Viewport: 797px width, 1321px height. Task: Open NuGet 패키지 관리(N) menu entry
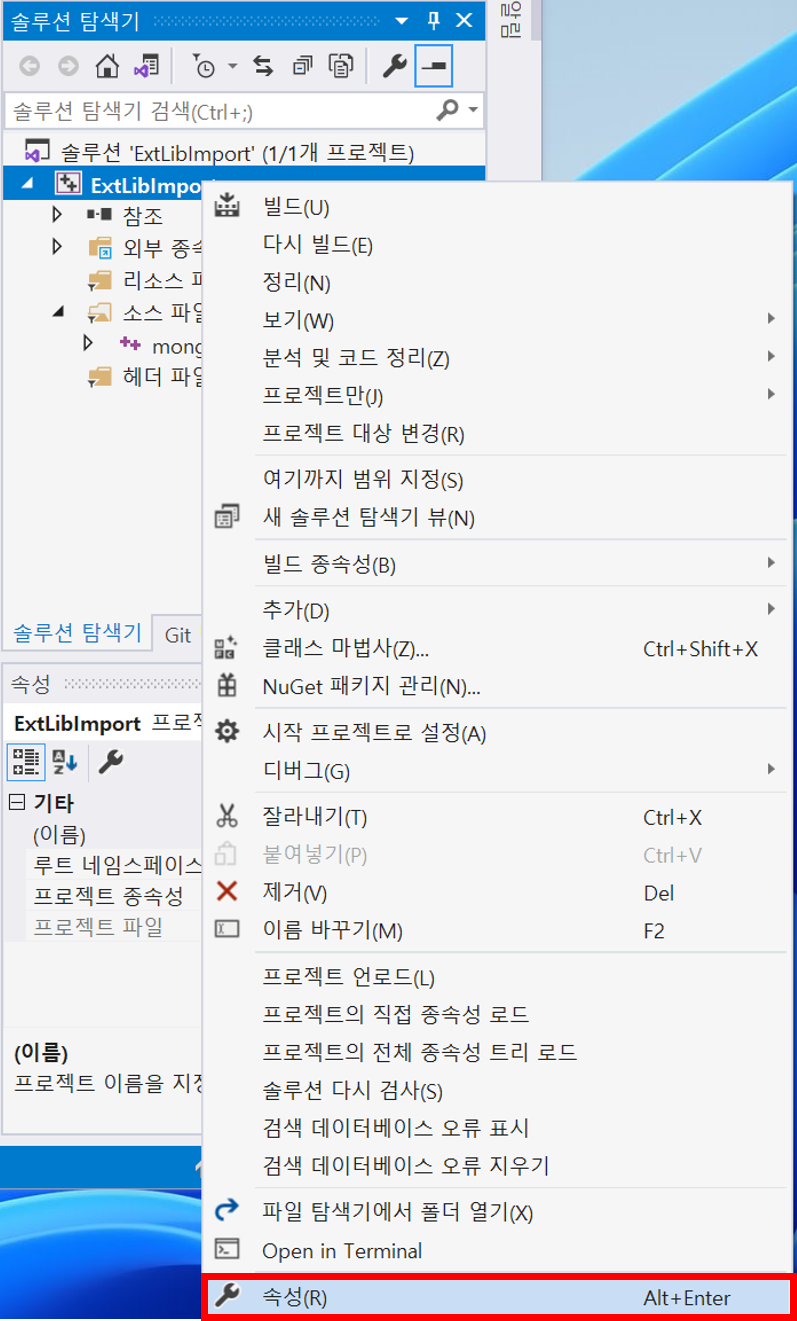(494, 687)
